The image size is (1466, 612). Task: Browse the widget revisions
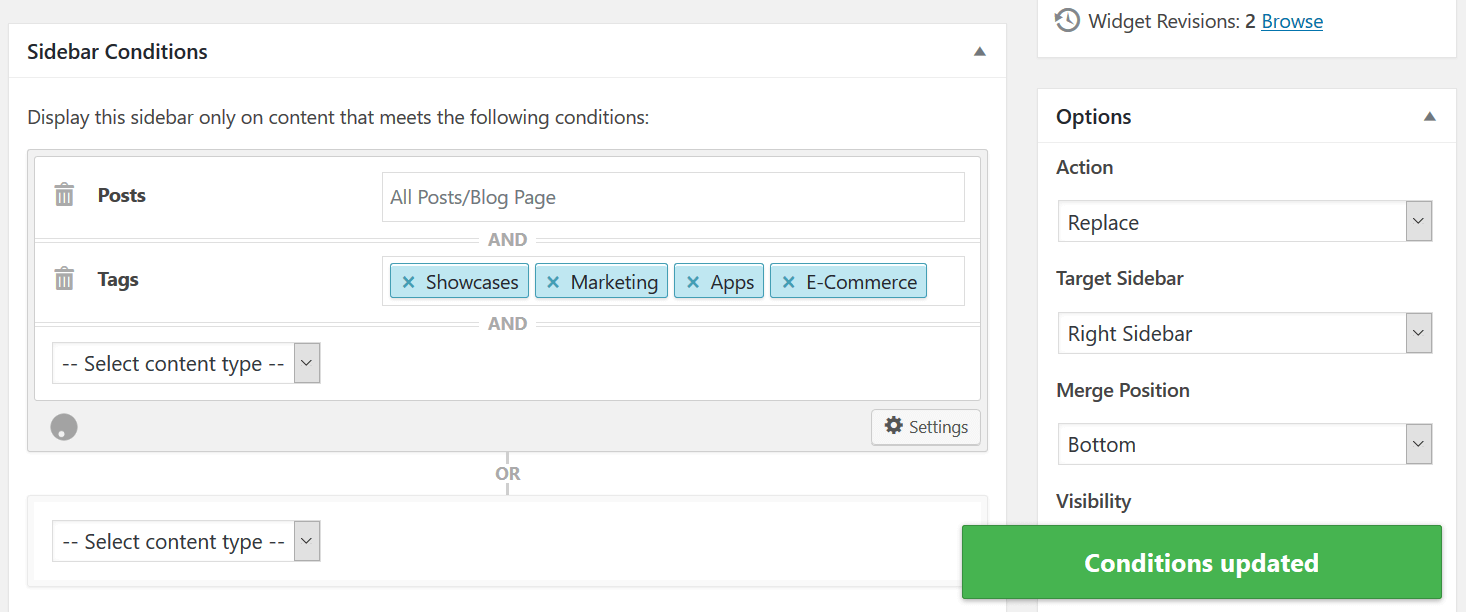coord(1292,21)
